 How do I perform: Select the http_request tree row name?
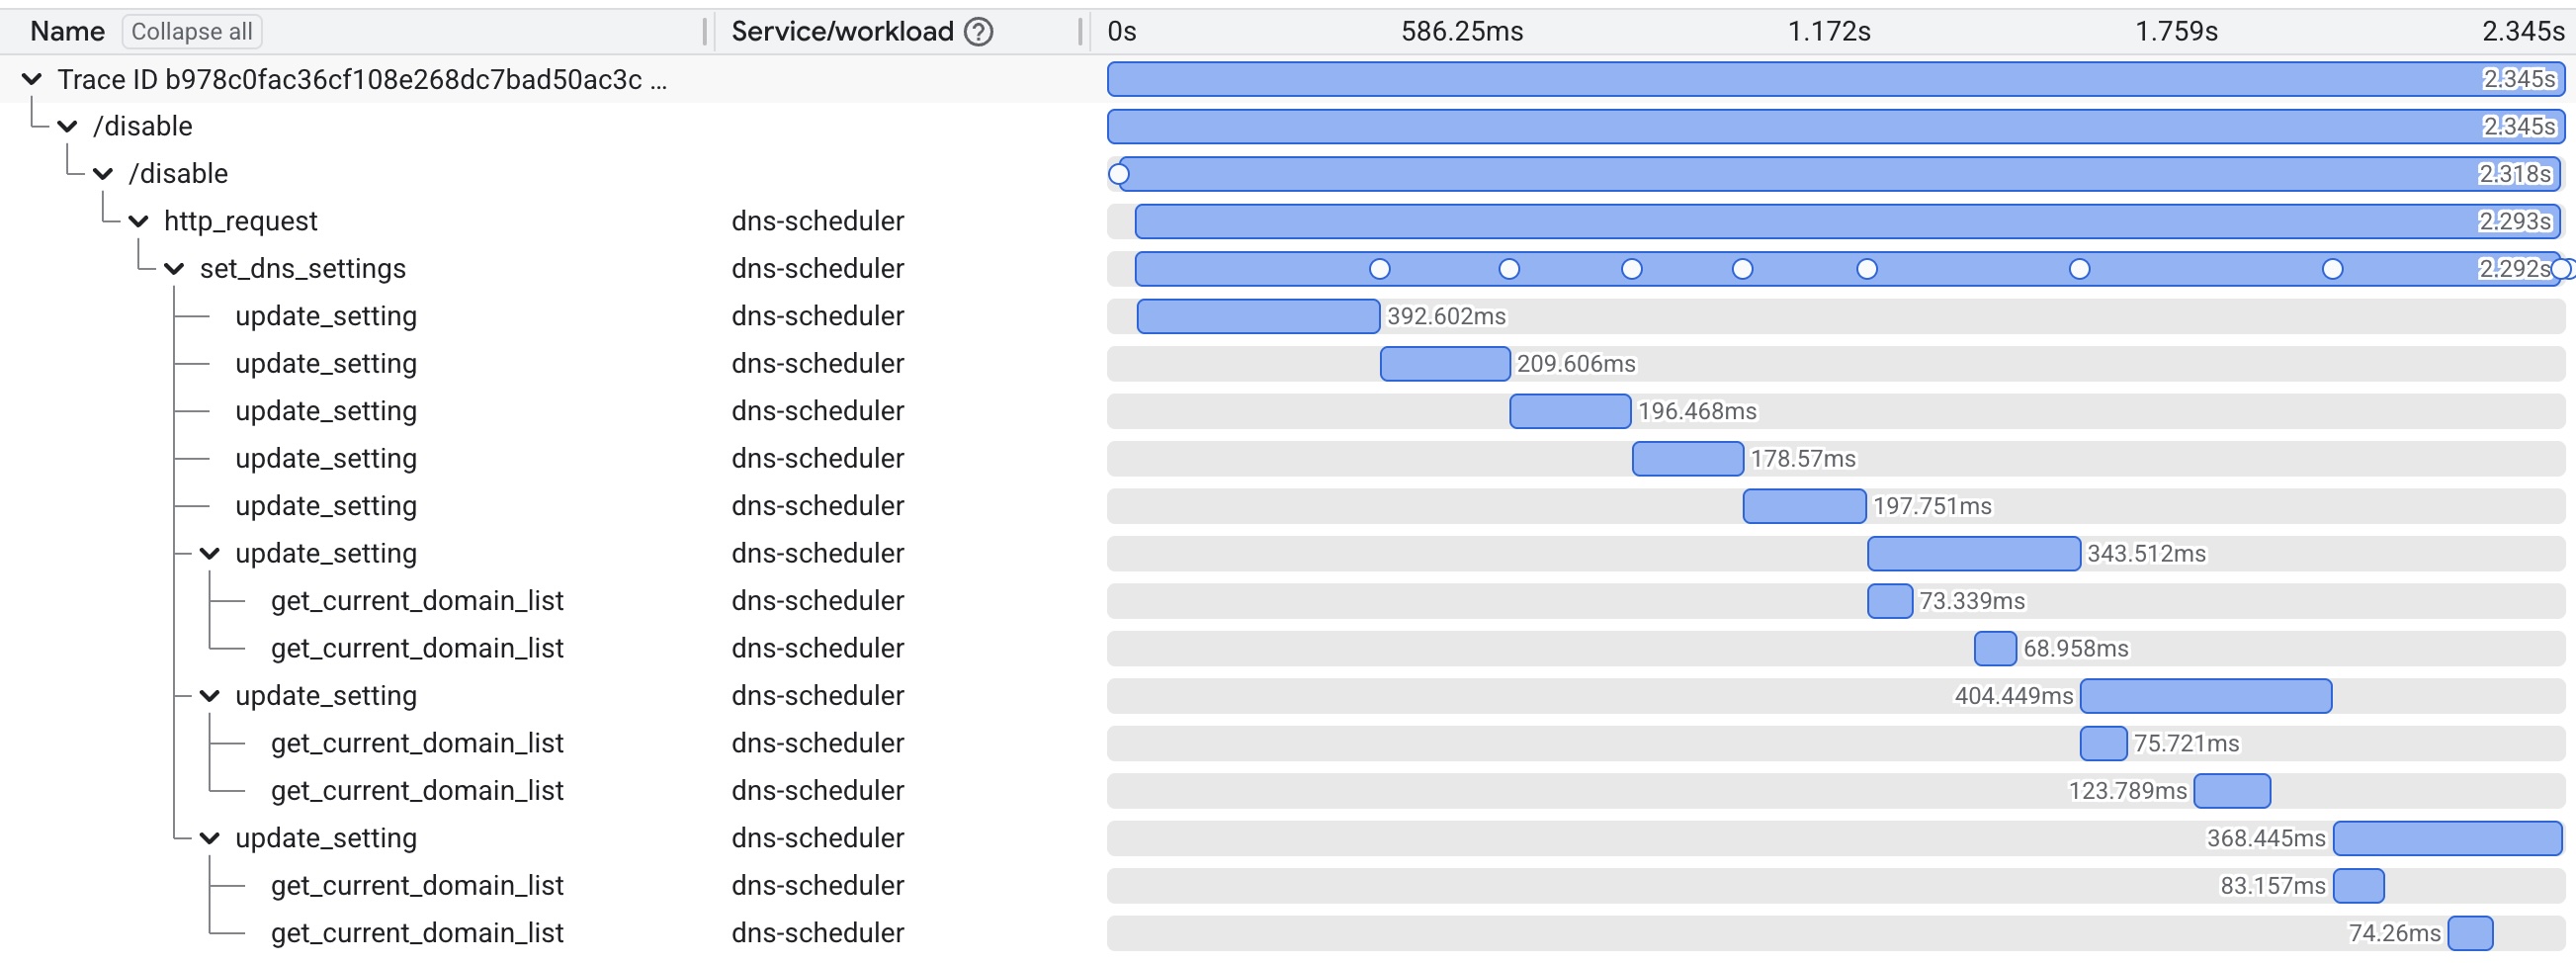click(240, 221)
